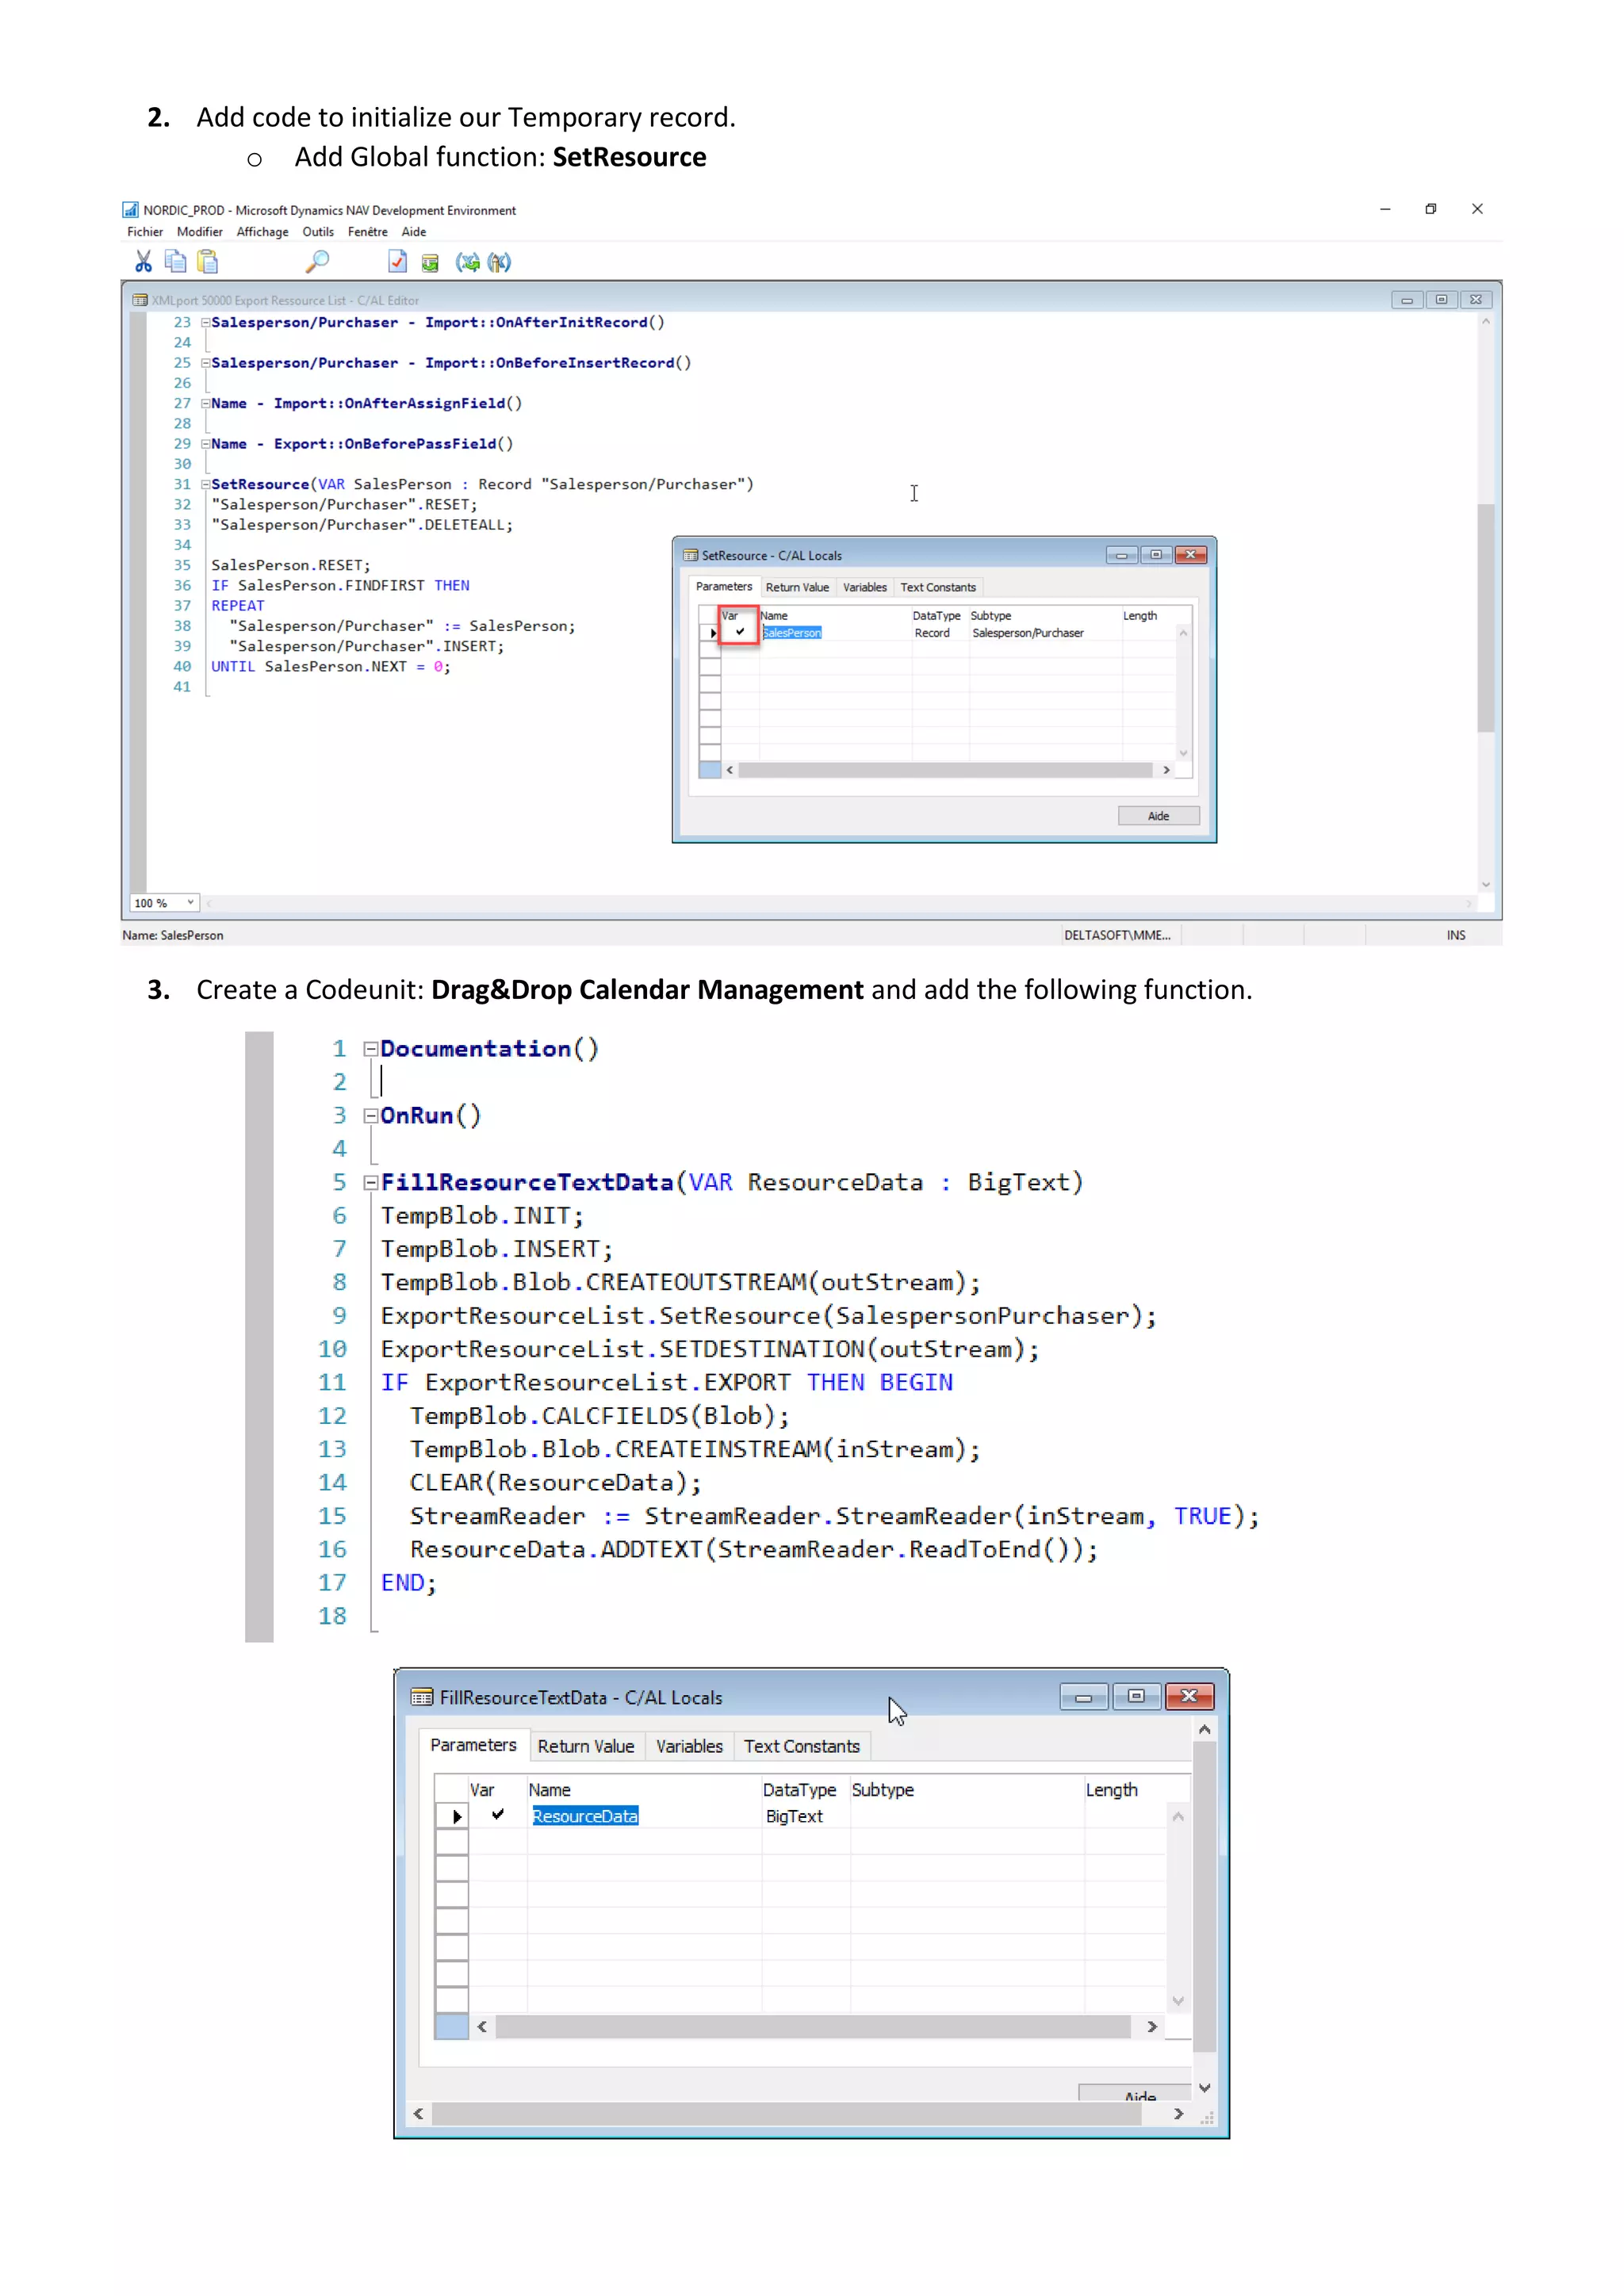This screenshot has width=1624, height=2296.
Task: Toggle Var checkbox for SalesPerson parameter
Action: 739,632
